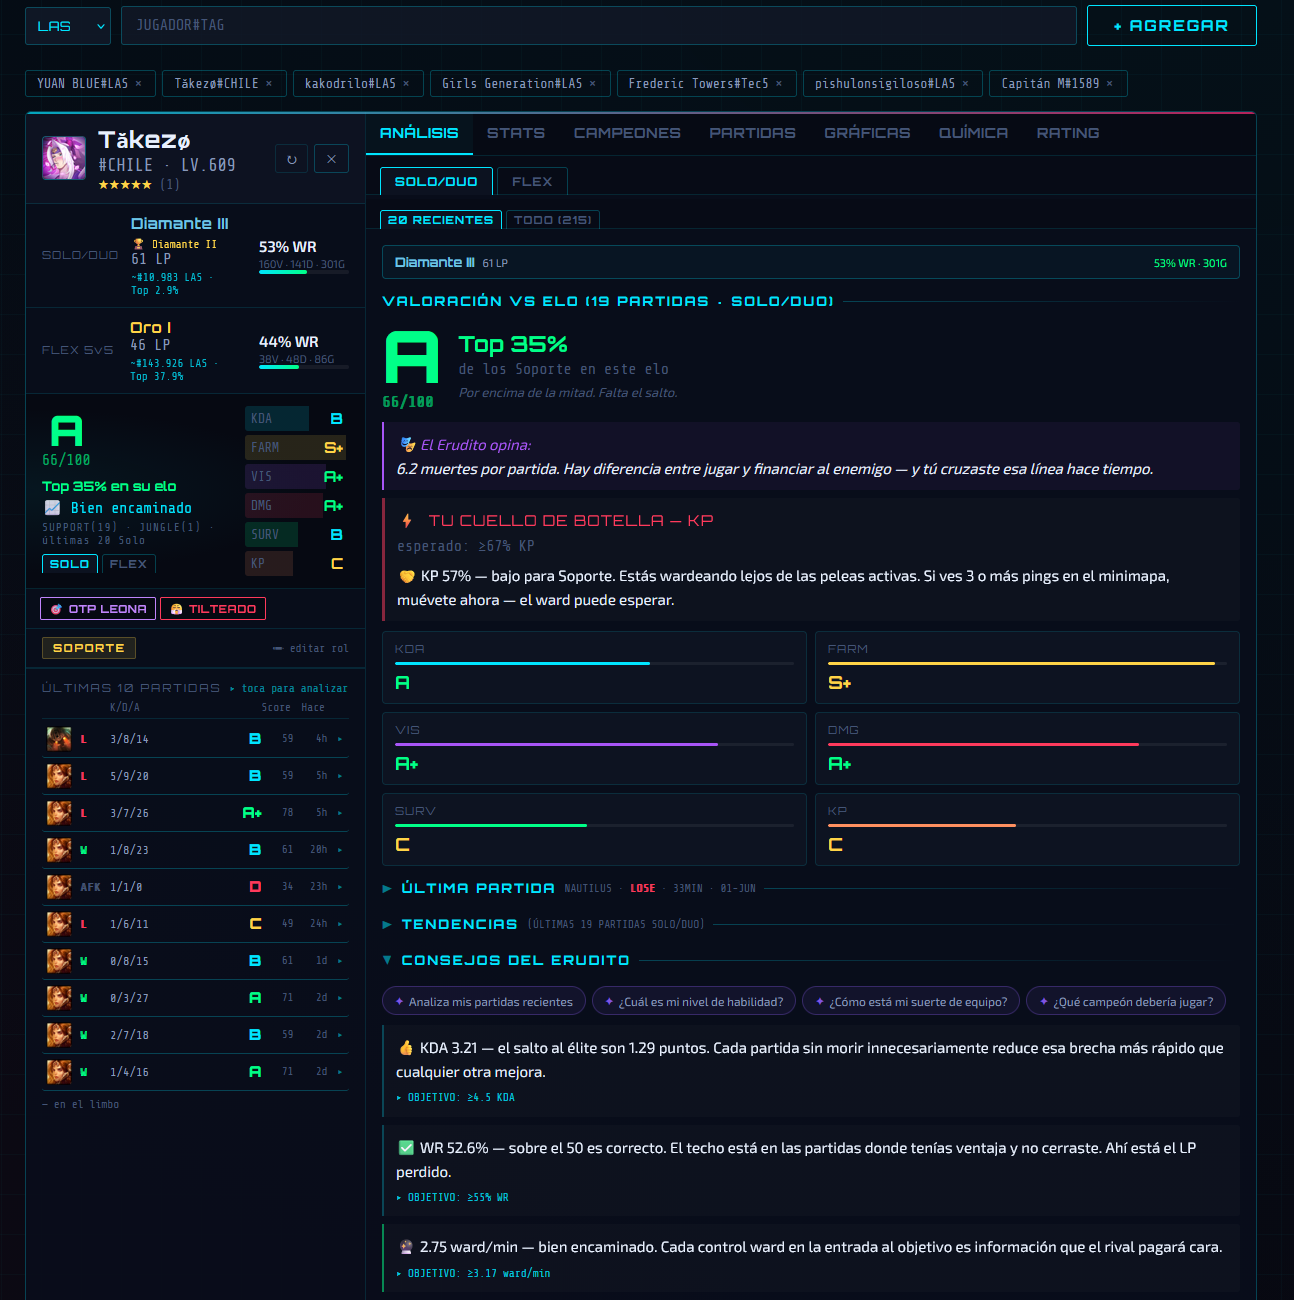Click the Bien encaminado trend icon
The height and width of the screenshot is (1300, 1294).
pyautogui.click(x=52, y=508)
